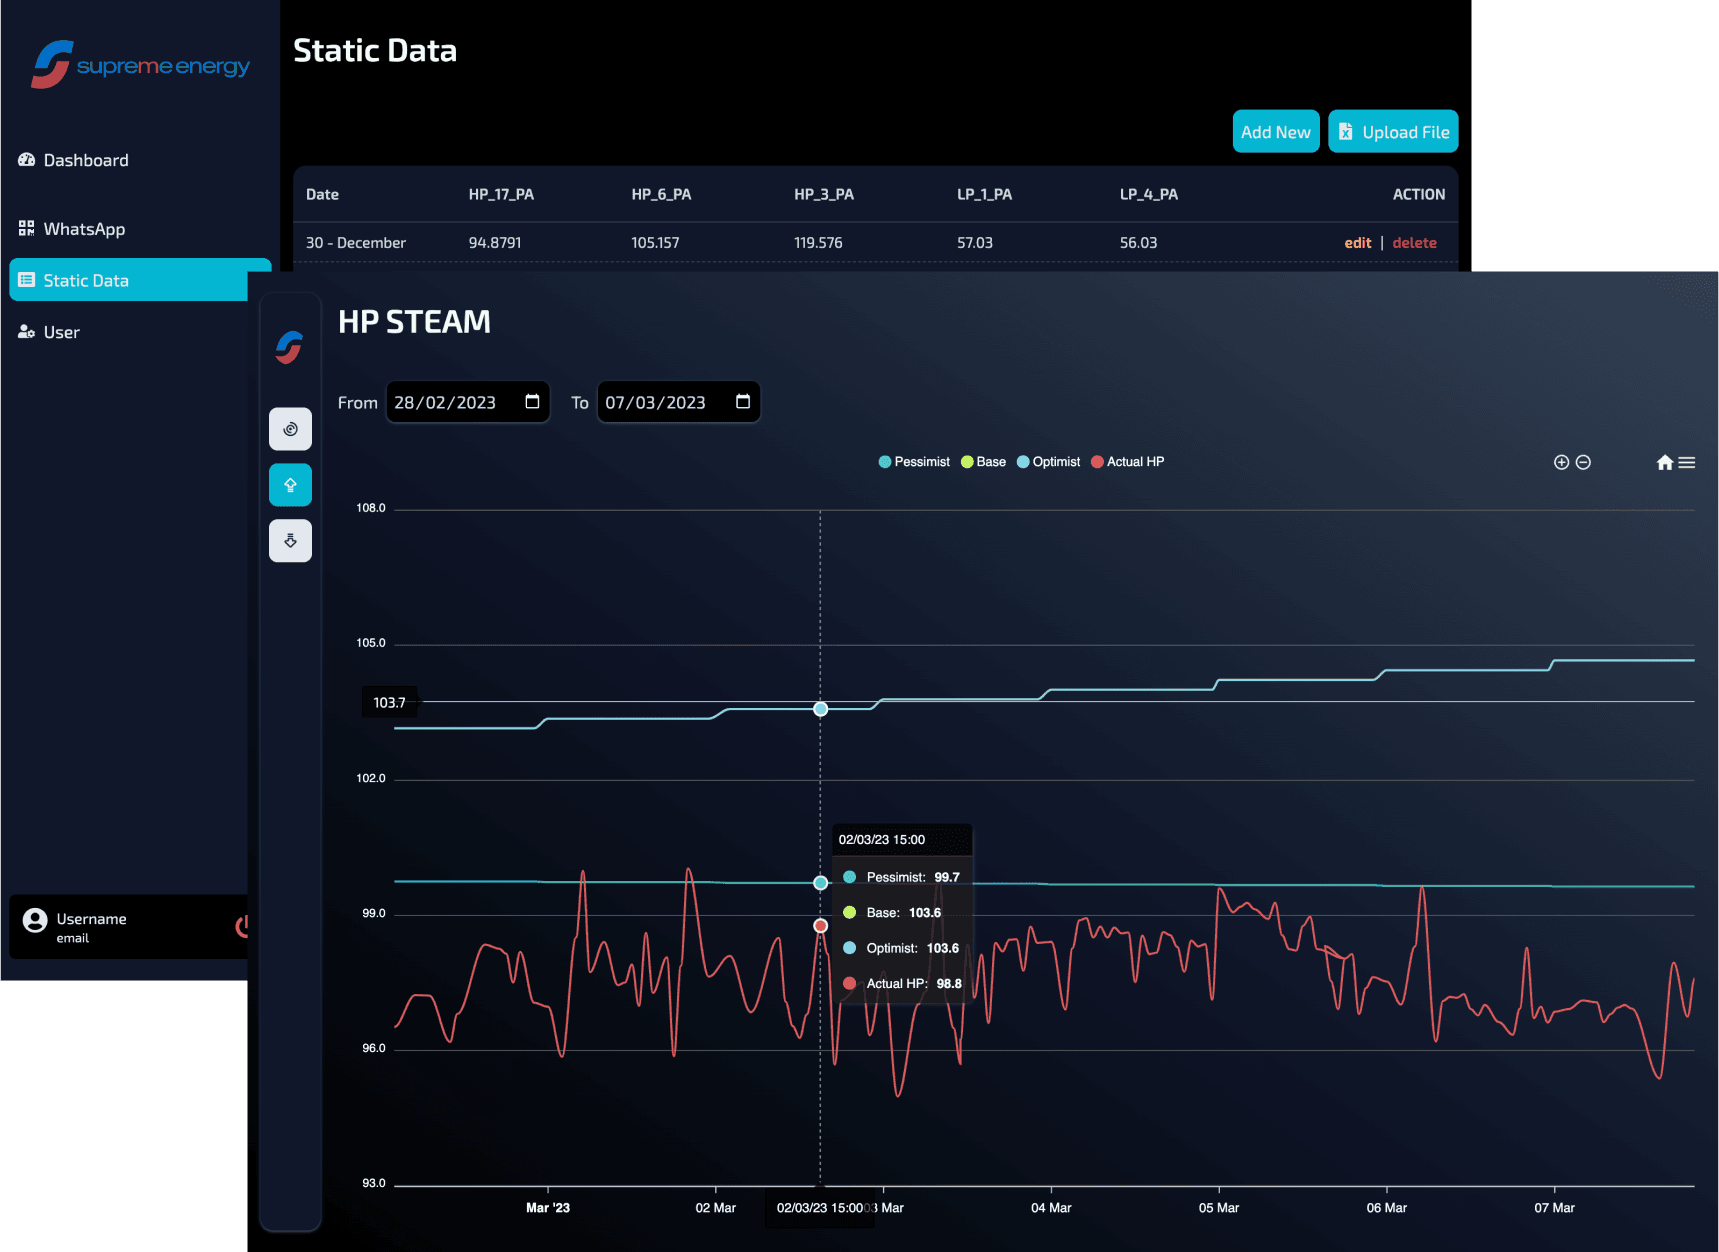This screenshot has width=1719, height=1252.
Task: Go to WhatsApp in the sidebar
Action: pyautogui.click(x=84, y=229)
